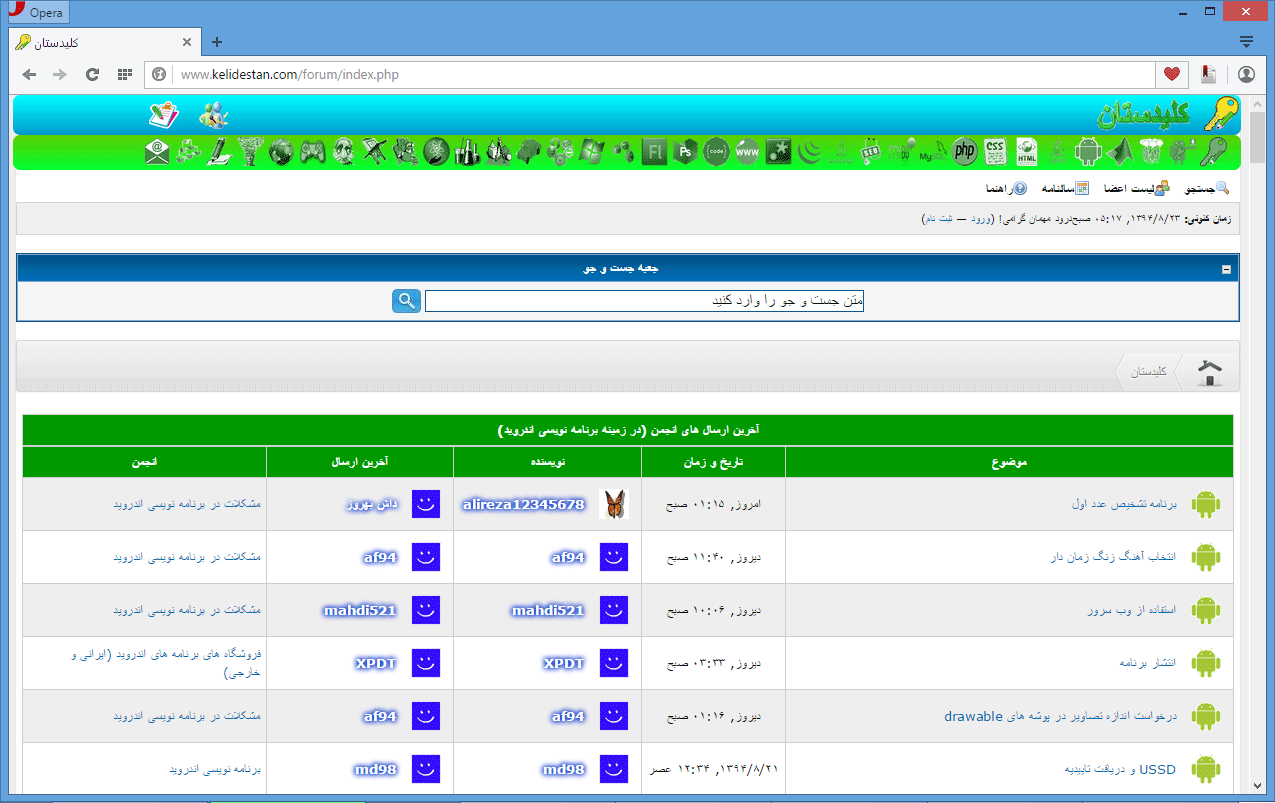Open the {code} circle icon

(x=716, y=151)
